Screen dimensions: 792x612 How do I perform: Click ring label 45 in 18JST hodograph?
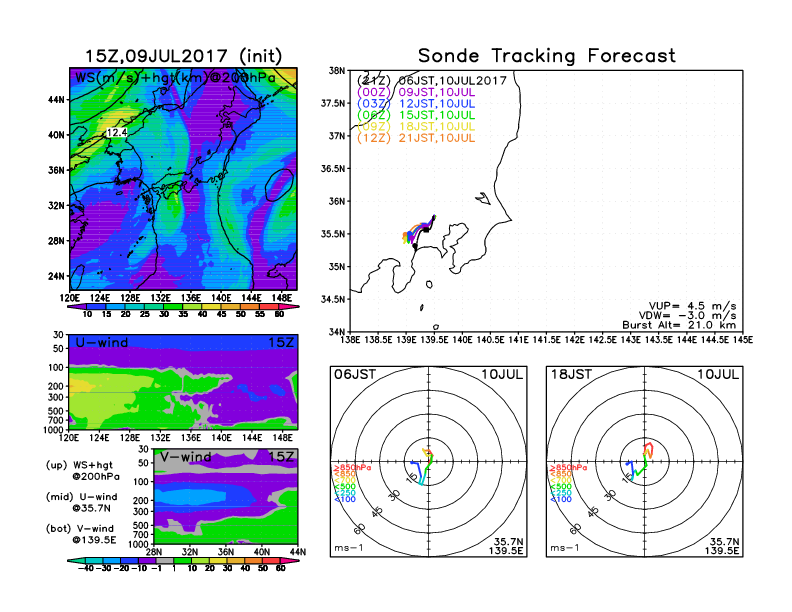pos(593,511)
